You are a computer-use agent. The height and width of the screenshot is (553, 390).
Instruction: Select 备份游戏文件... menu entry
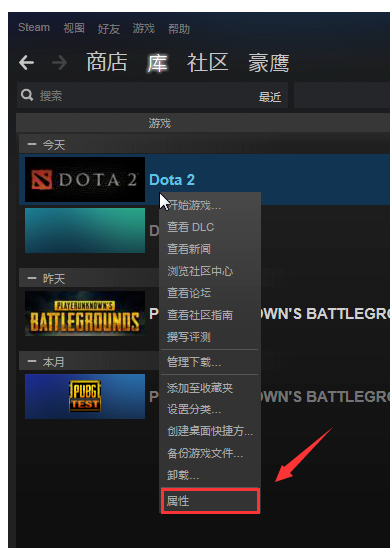coord(210,453)
